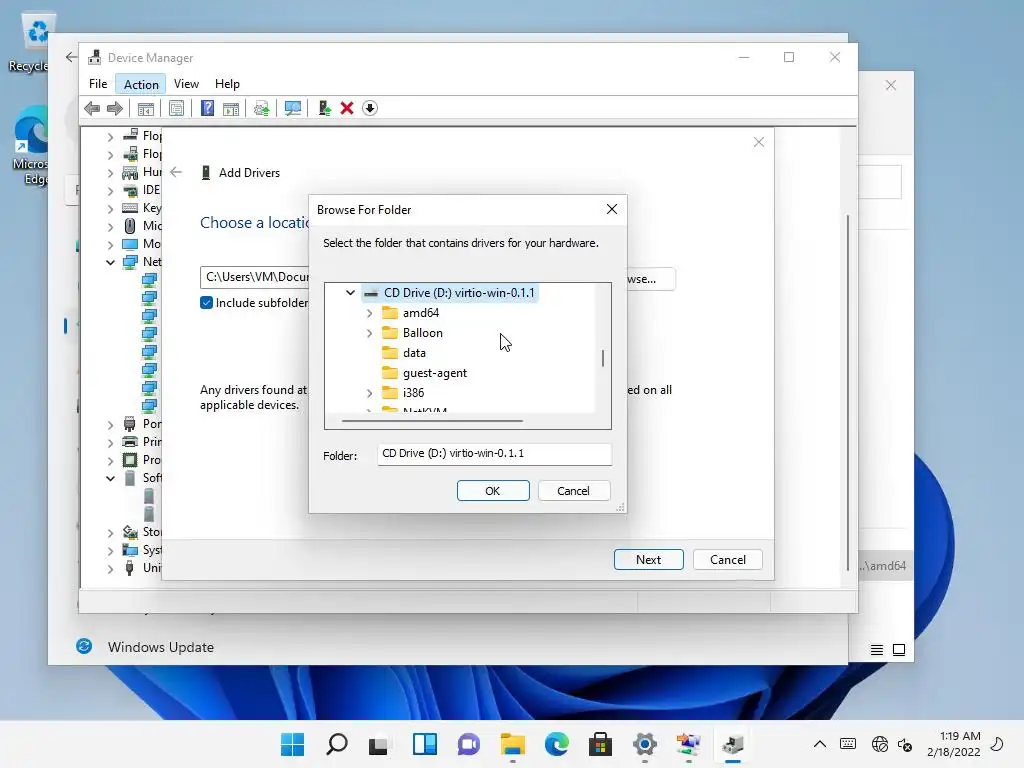Close the Browse For Folder dialog
Image resolution: width=1024 pixels, height=768 pixels.
611,209
